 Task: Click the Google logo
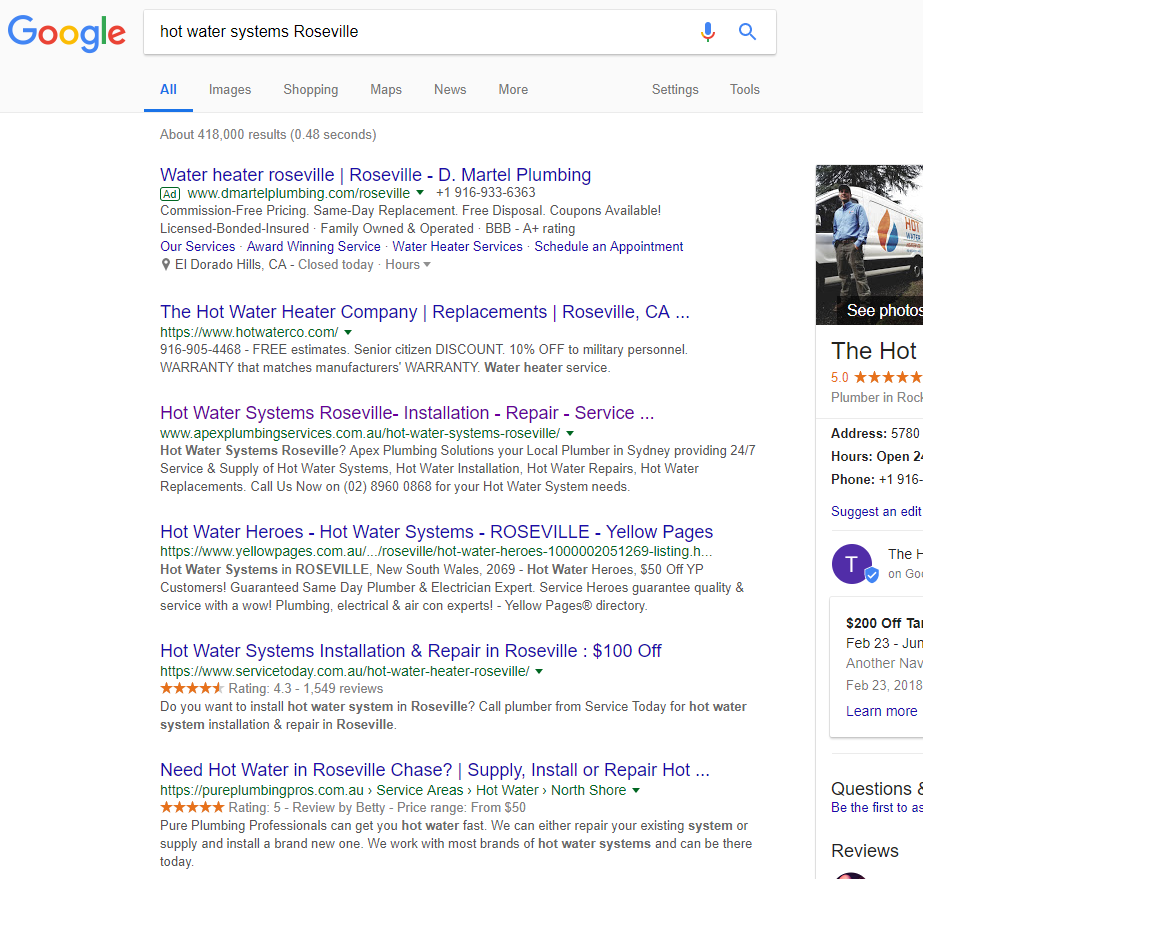[66, 33]
